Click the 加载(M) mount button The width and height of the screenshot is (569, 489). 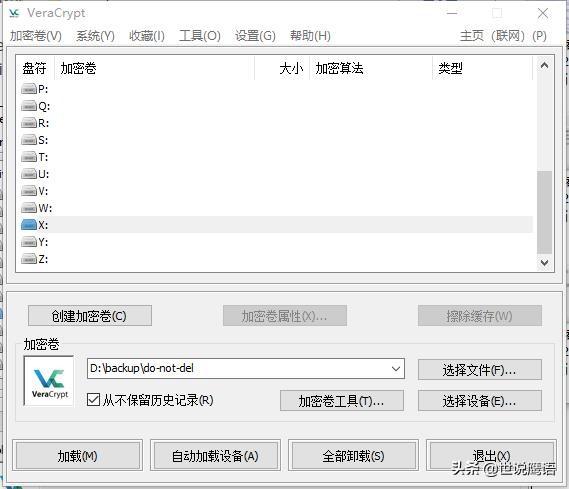click(x=77, y=455)
